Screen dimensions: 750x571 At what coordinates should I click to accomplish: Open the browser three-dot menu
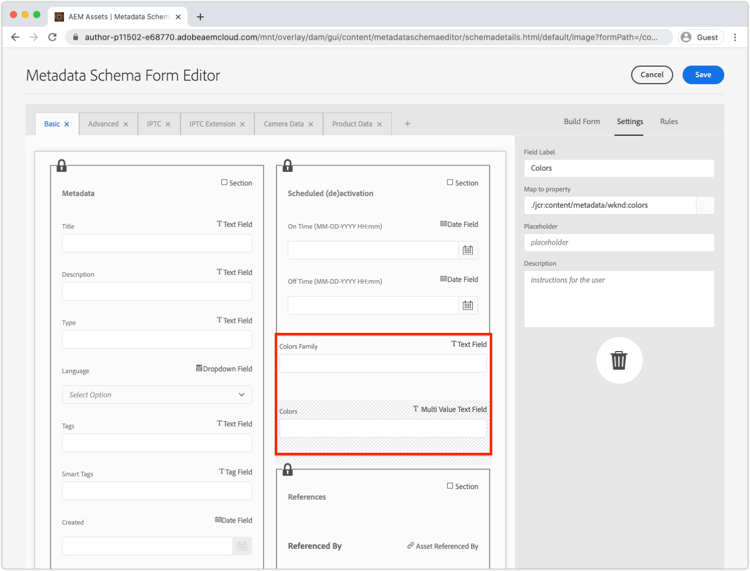click(735, 37)
